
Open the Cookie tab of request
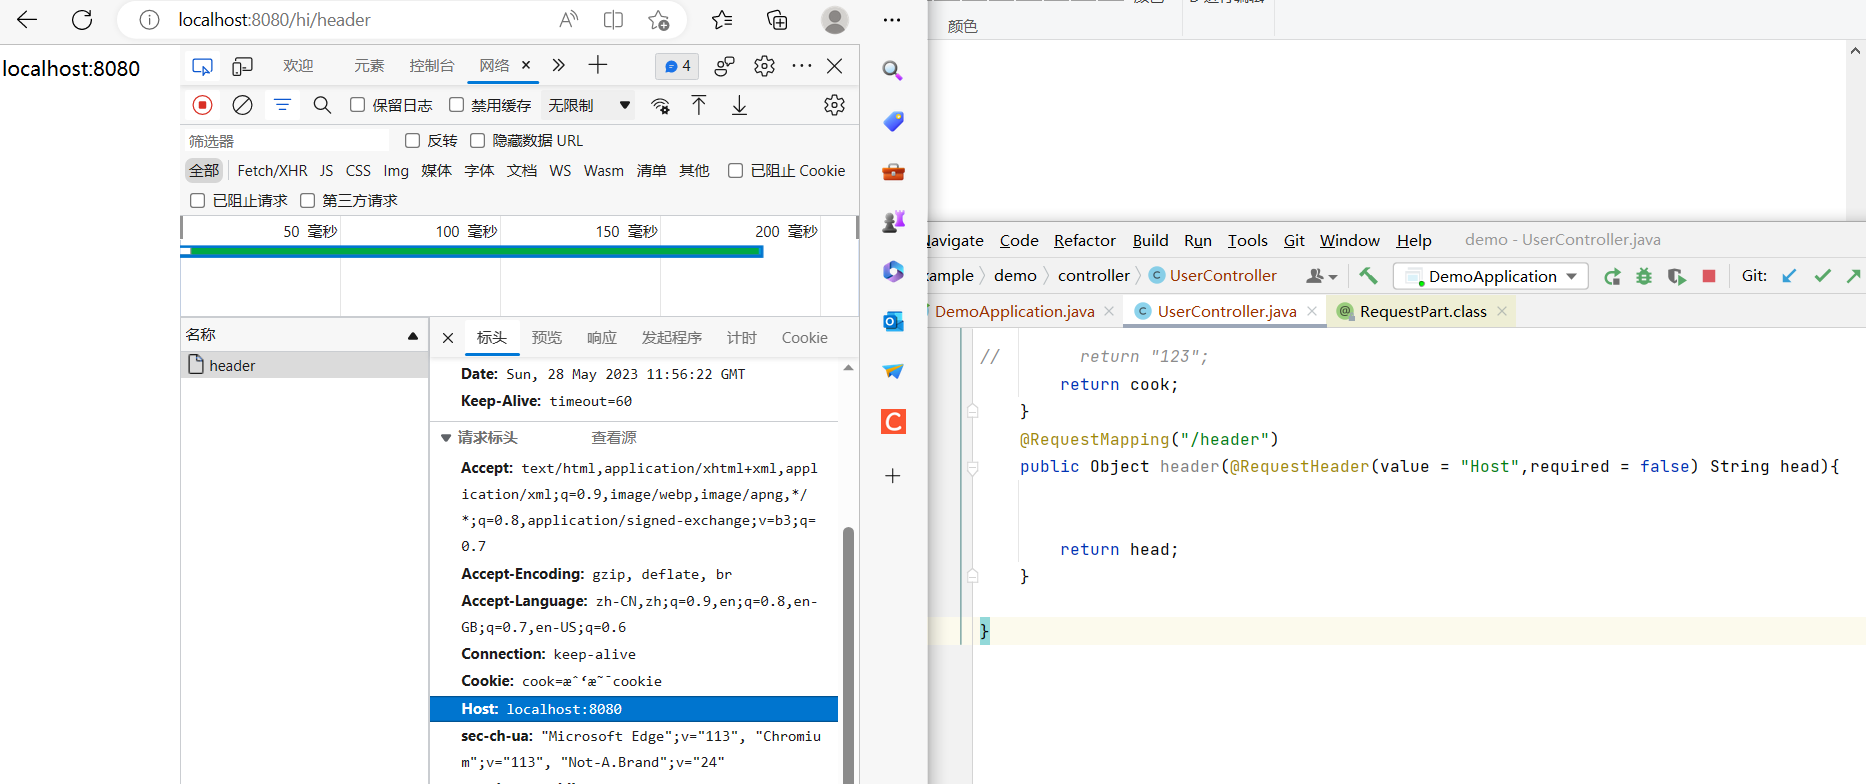tap(805, 338)
